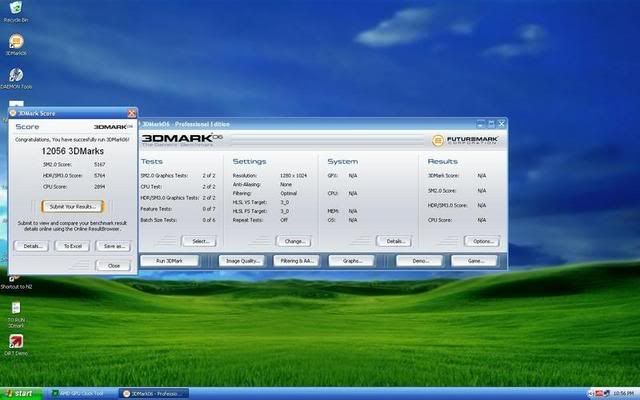Close the 3DMark Score window with X
The width and height of the screenshot is (640, 400).
tap(132, 113)
